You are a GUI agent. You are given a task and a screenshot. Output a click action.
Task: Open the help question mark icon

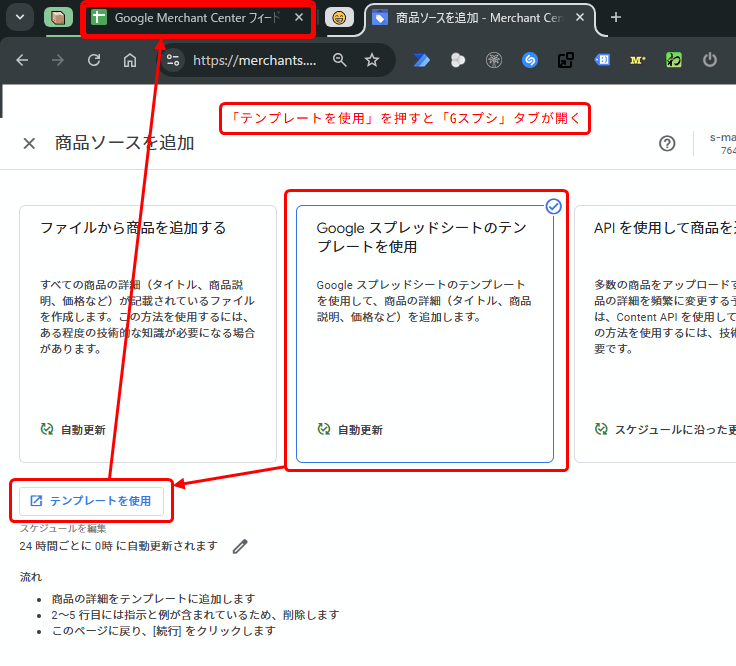tap(667, 143)
